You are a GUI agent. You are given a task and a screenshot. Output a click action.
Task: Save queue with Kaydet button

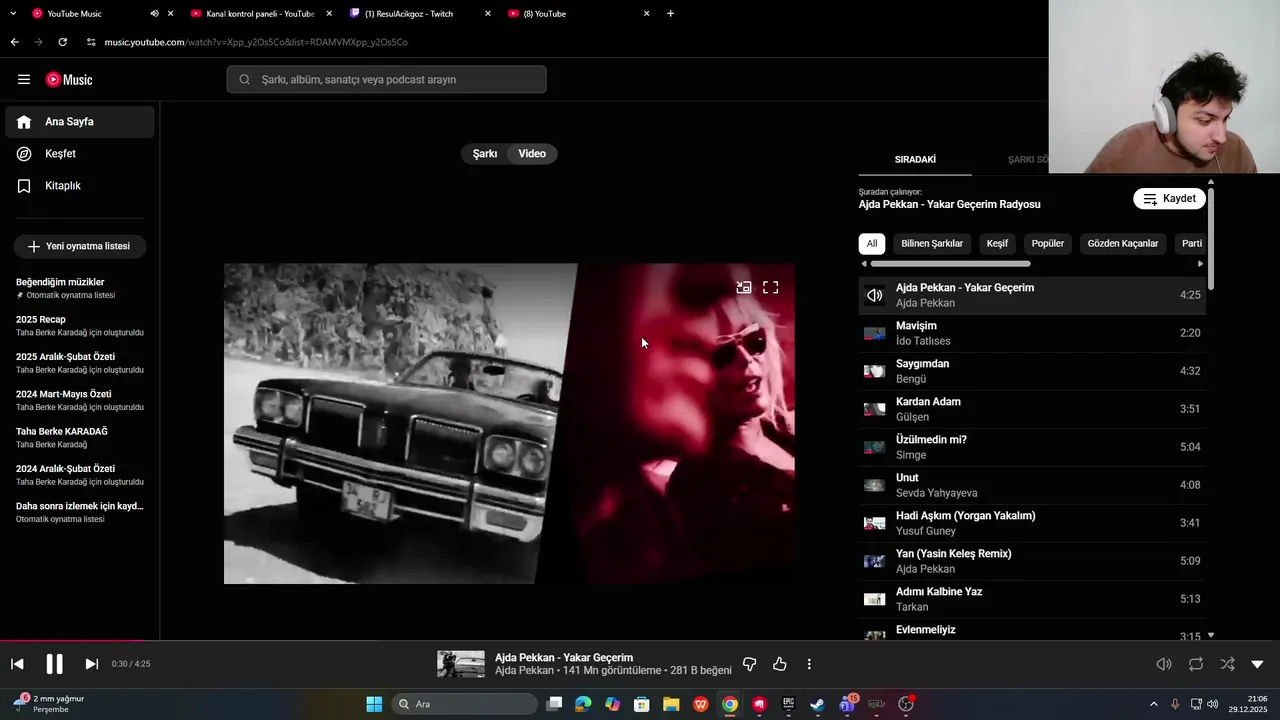pos(1169,198)
